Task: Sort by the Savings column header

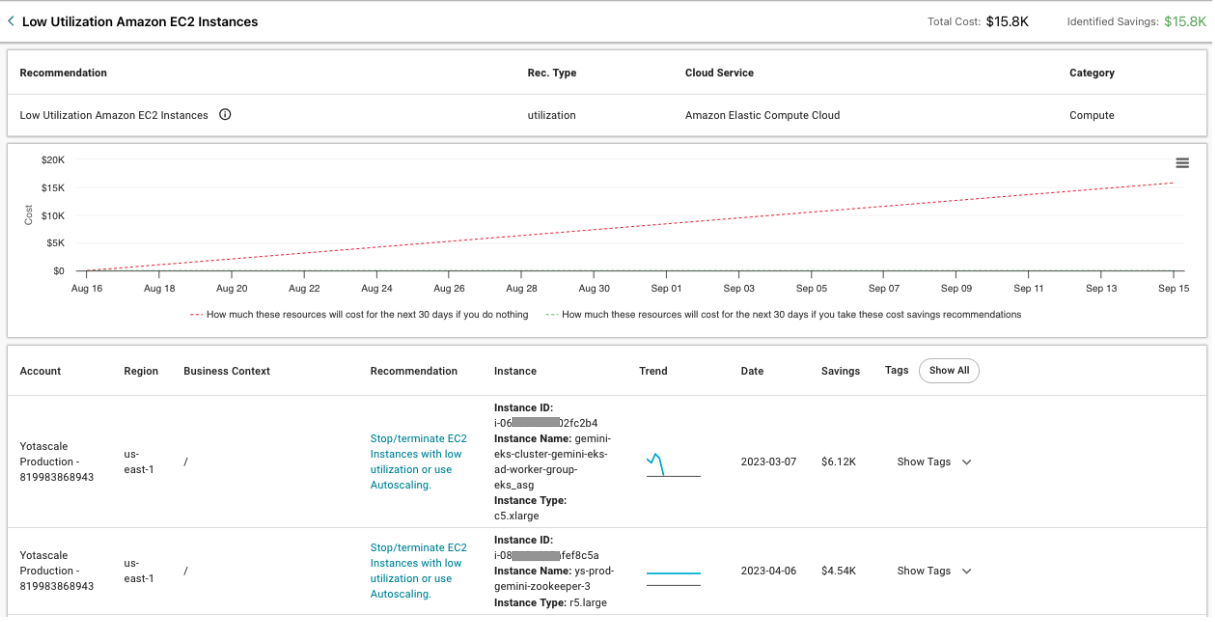Action: (840, 371)
